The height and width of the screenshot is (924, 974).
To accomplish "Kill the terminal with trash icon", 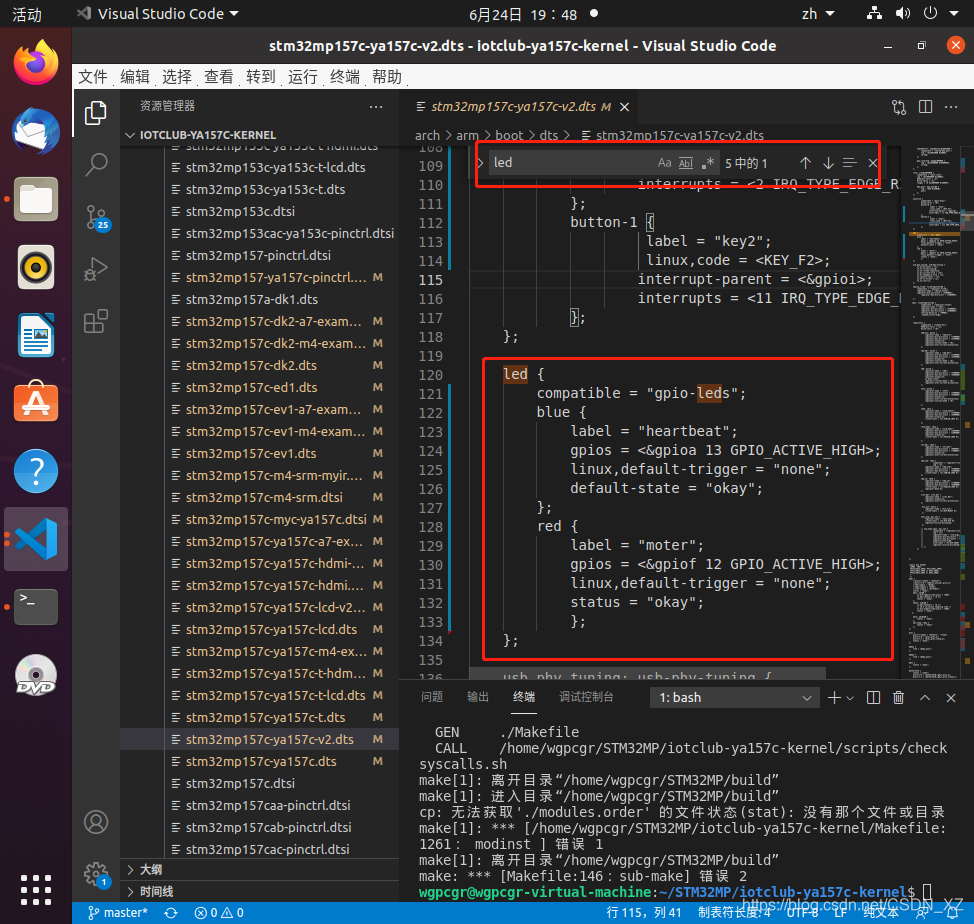I will click(898, 697).
